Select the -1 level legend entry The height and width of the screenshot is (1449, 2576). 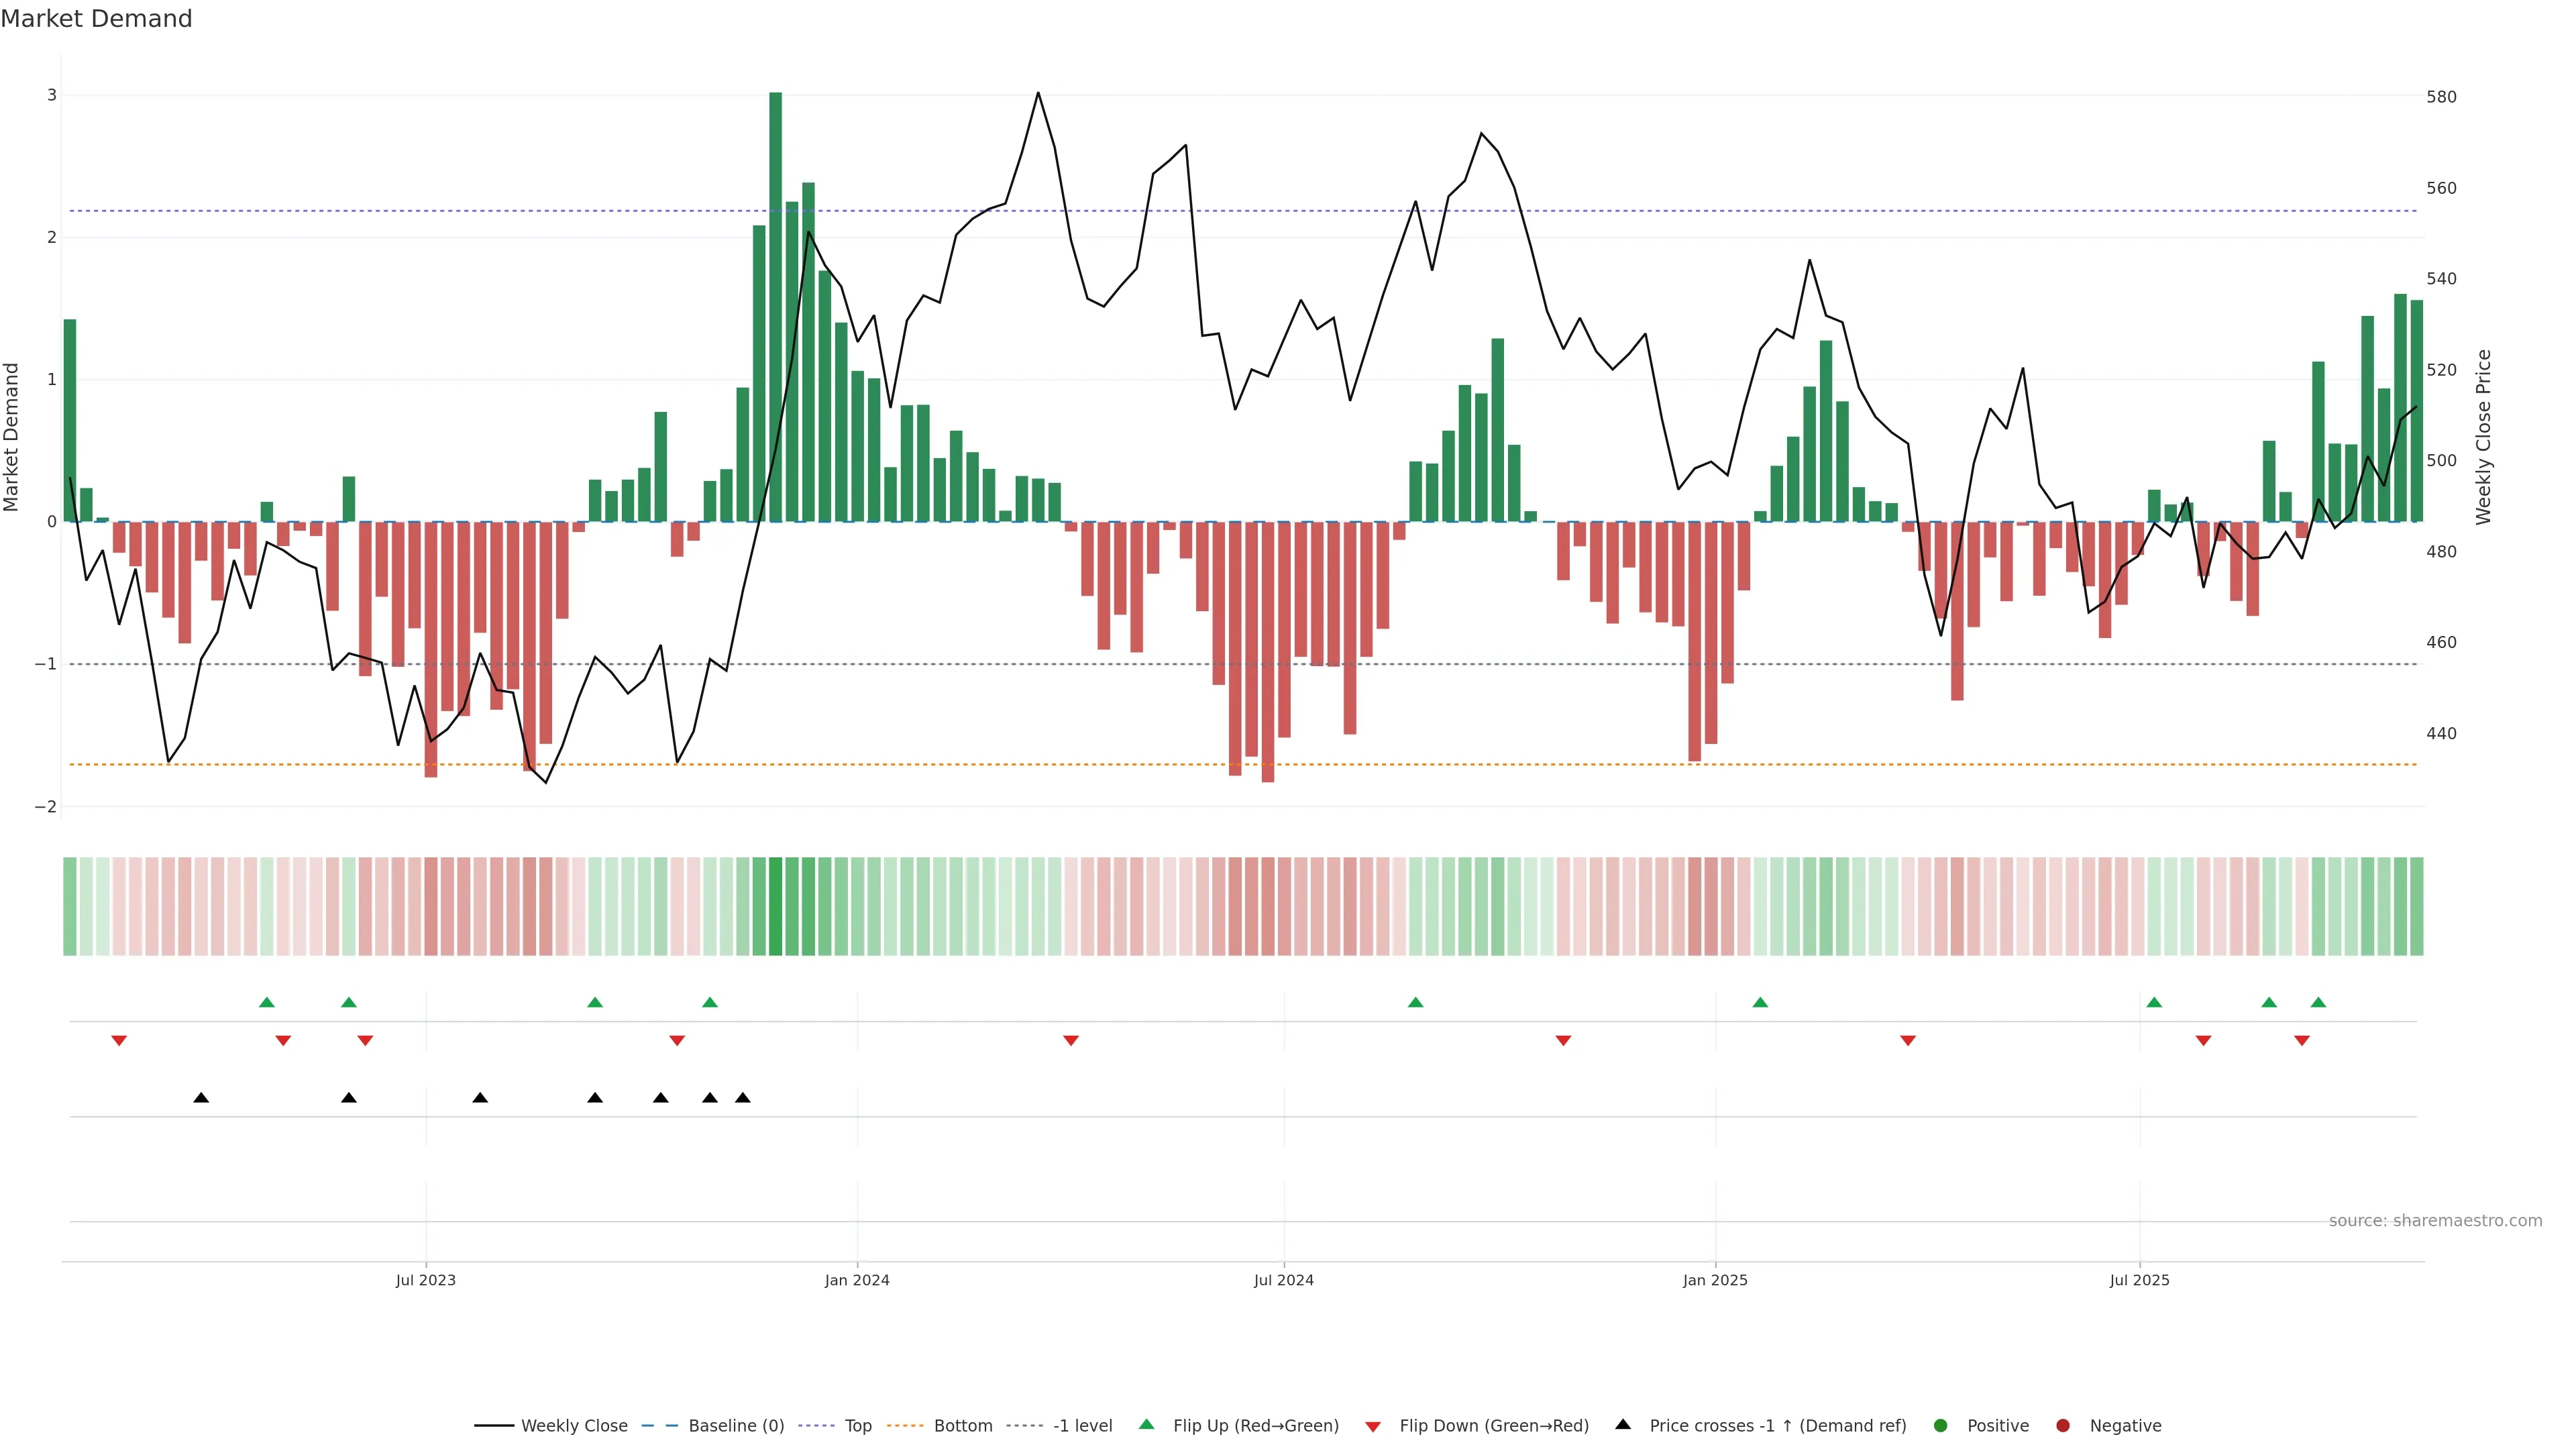pyautogui.click(x=1081, y=1426)
